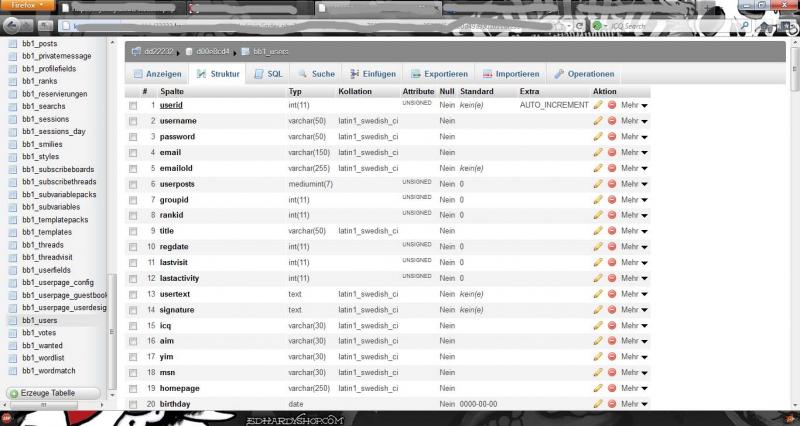Drop the email column with red icon
This screenshot has width=800, height=426.
tap(611, 152)
